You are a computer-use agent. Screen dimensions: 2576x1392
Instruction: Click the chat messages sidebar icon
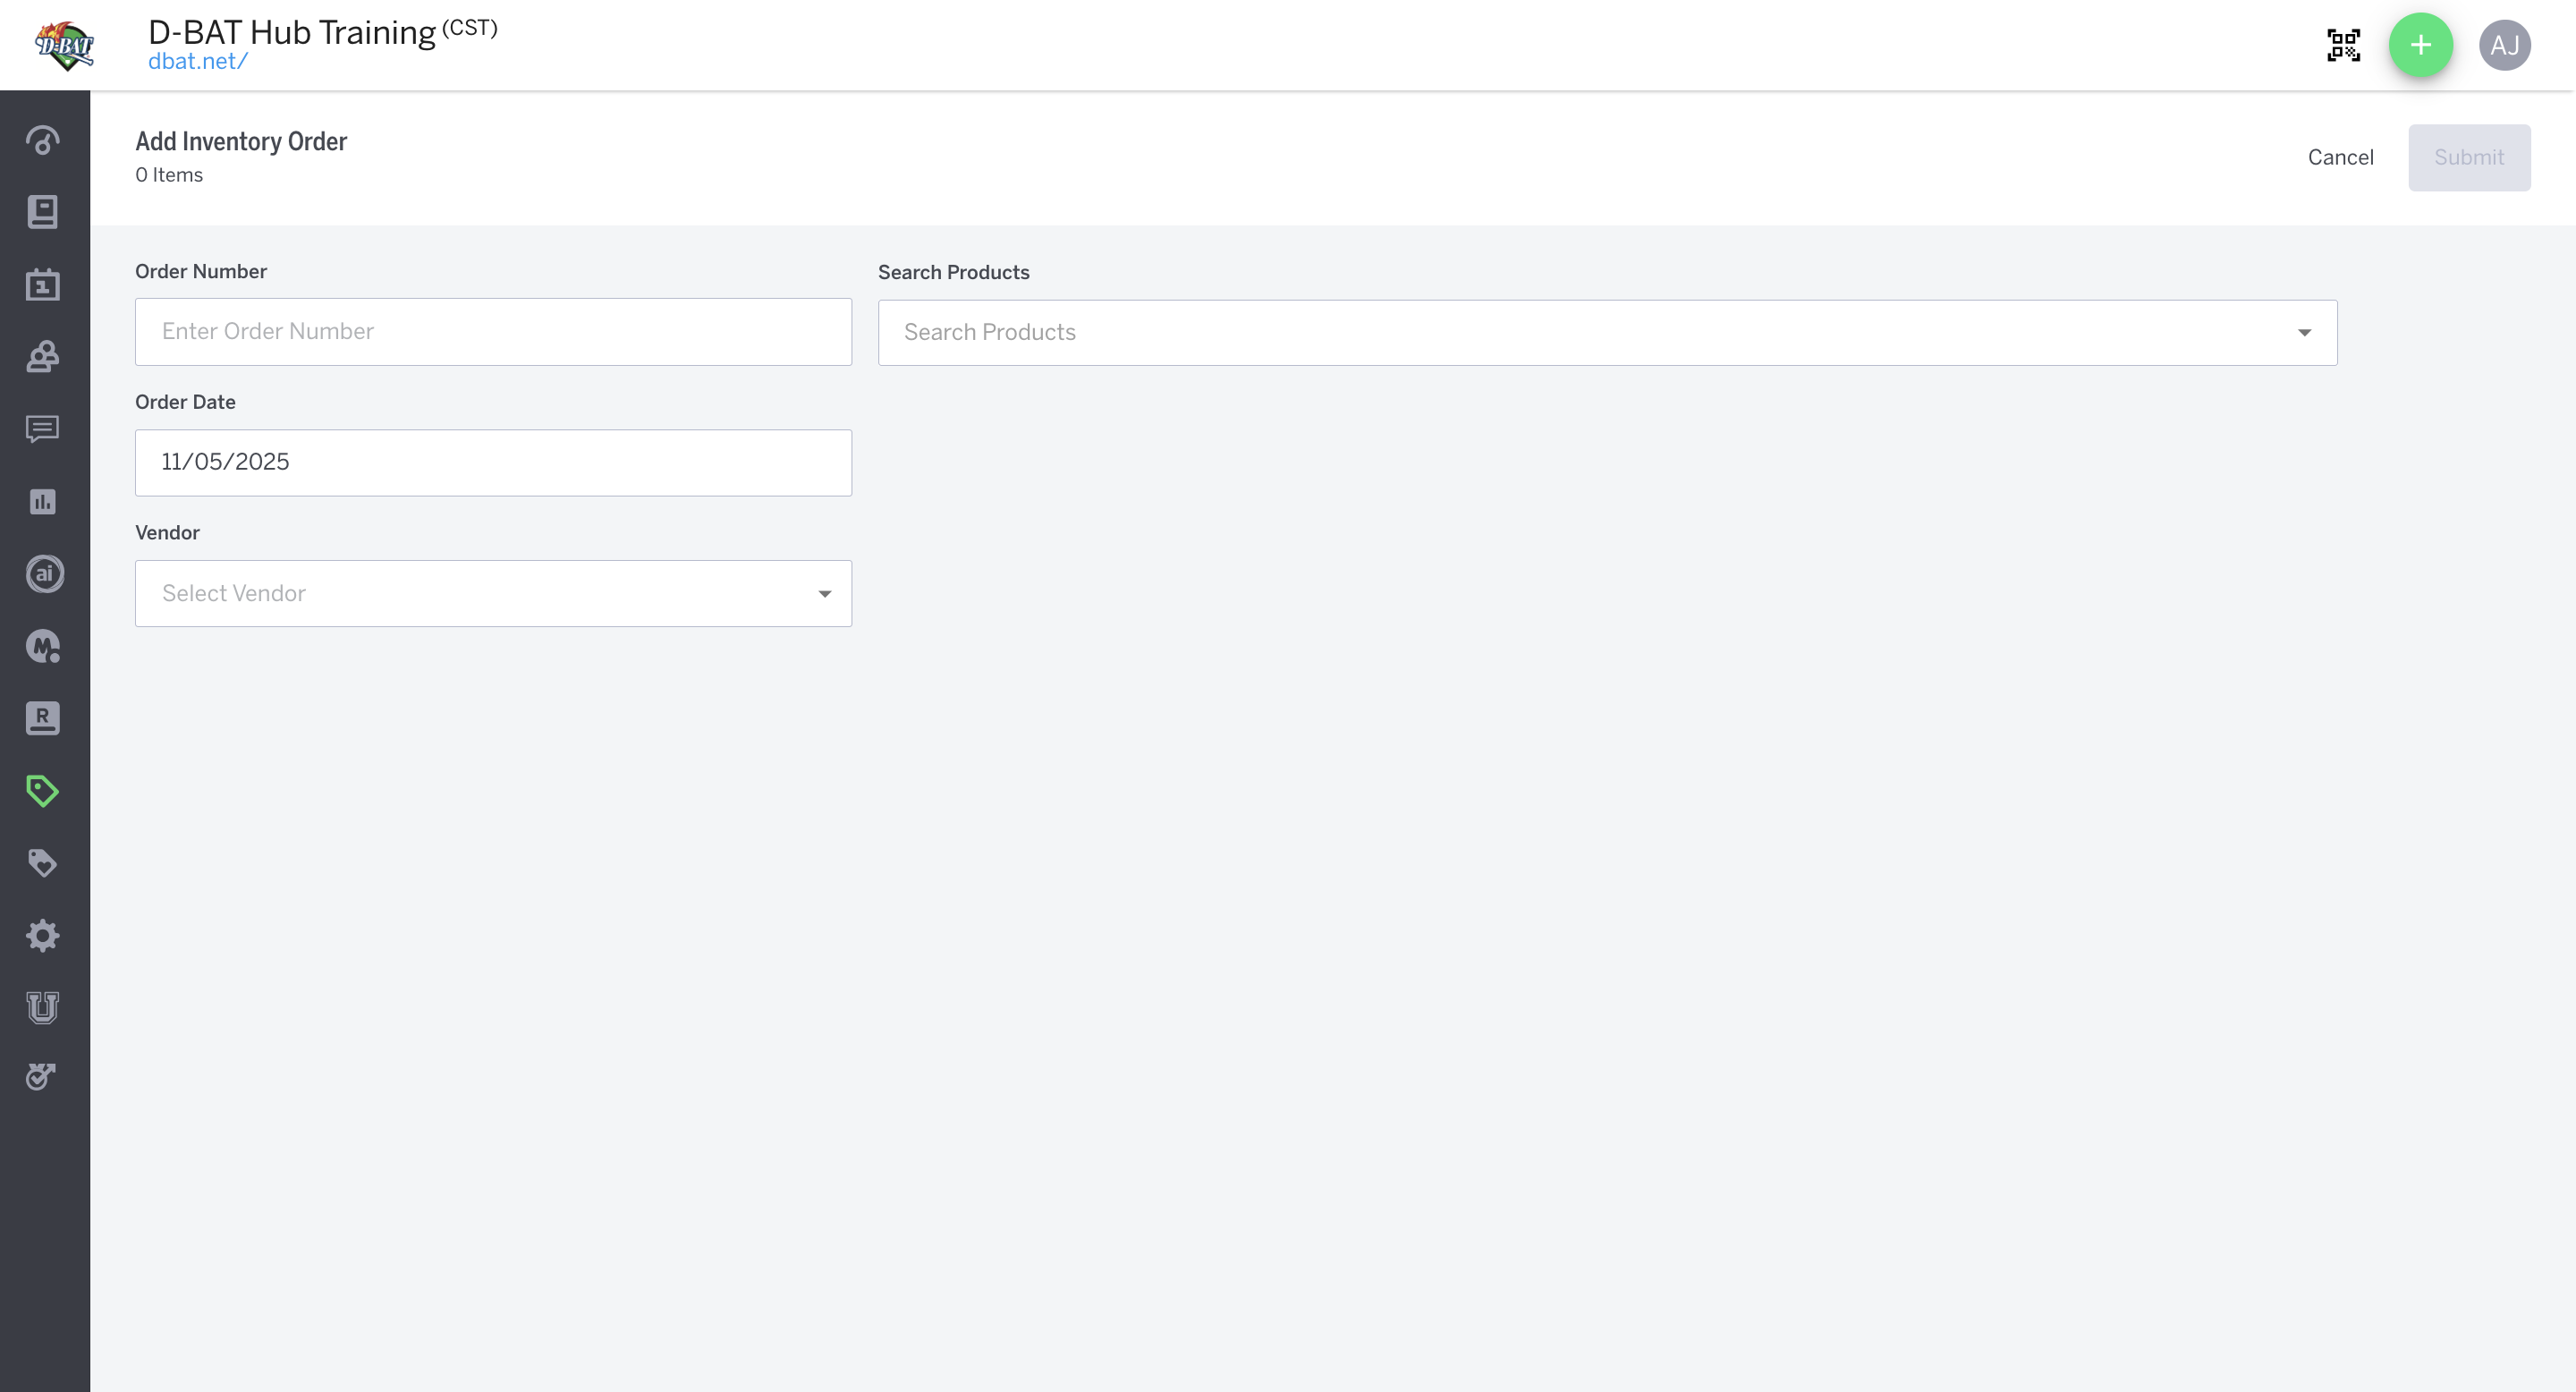[43, 429]
